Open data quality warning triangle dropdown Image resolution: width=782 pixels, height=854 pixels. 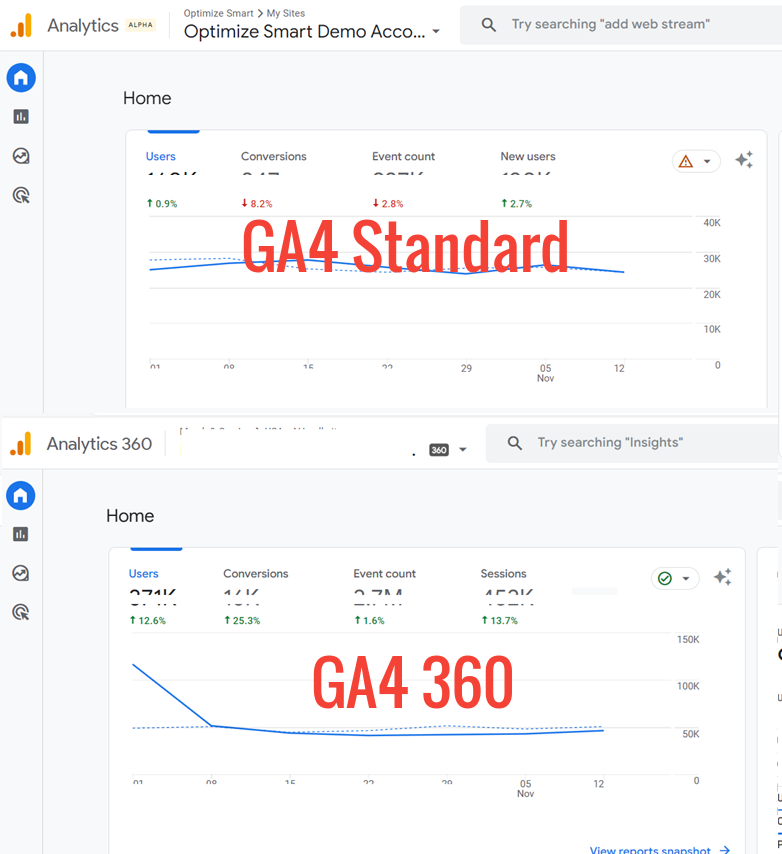(696, 161)
